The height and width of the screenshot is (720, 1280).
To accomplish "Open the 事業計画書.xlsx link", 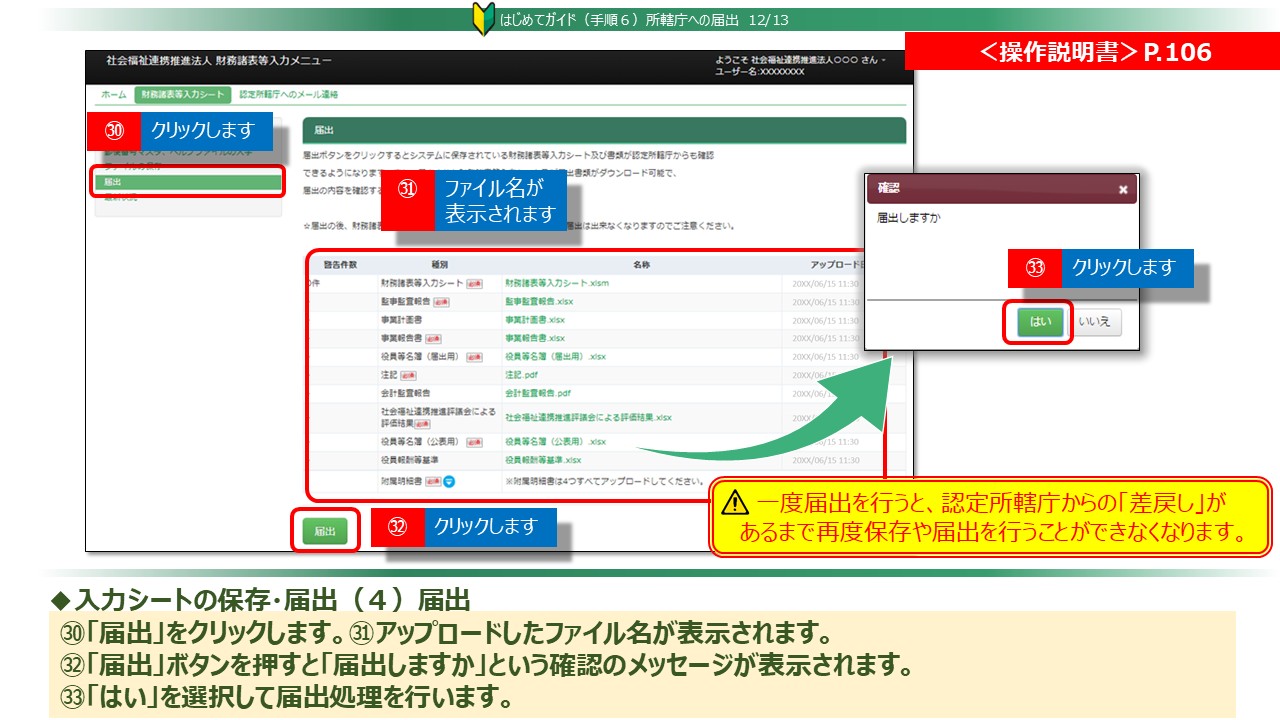I will pos(535,320).
